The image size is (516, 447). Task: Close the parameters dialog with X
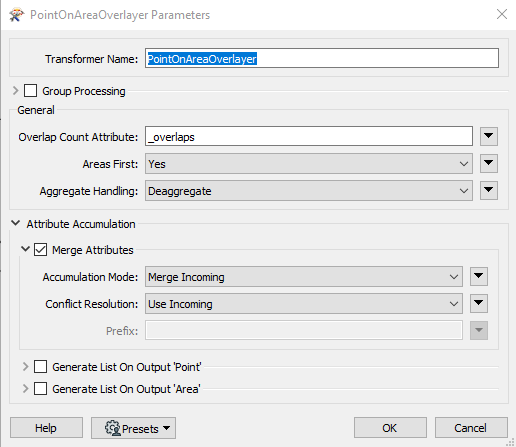[x=502, y=14]
